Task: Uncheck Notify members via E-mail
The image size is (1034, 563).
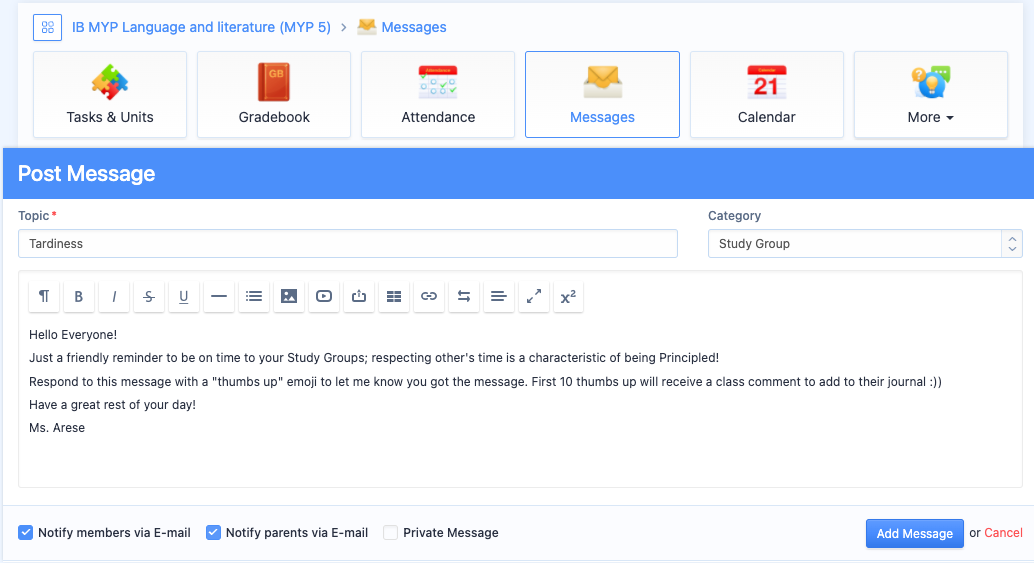Action: pyautogui.click(x=26, y=533)
